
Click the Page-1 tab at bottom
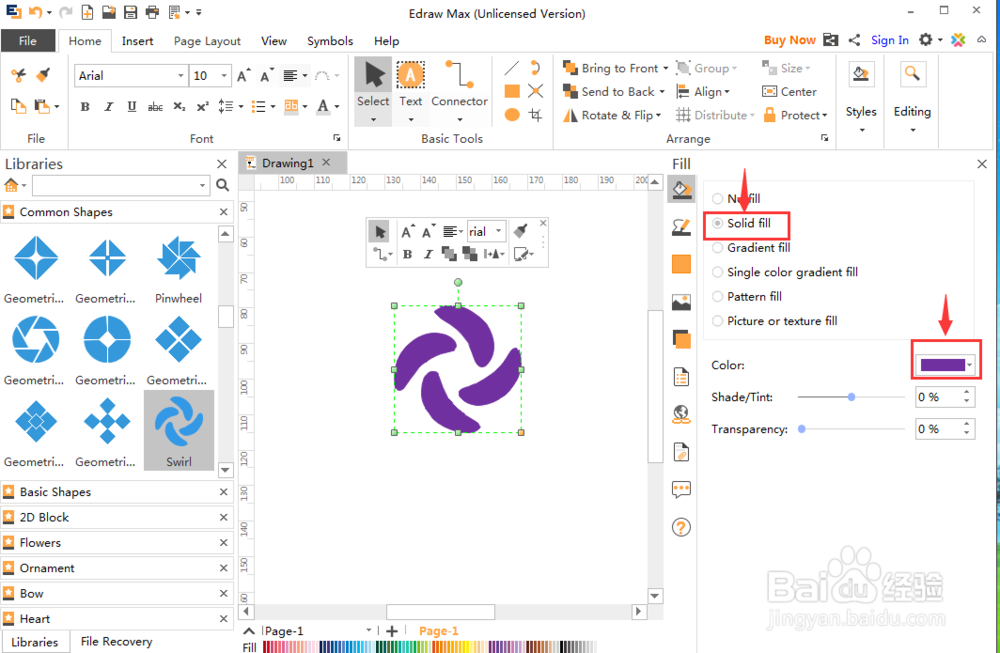pyautogui.click(x=438, y=631)
